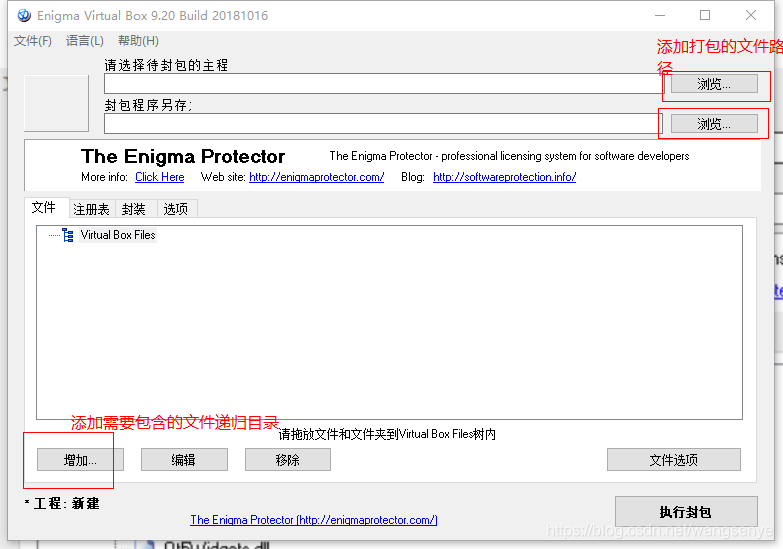783x549 pixels.
Task: Open the 文件选项 button
Action: [674, 460]
